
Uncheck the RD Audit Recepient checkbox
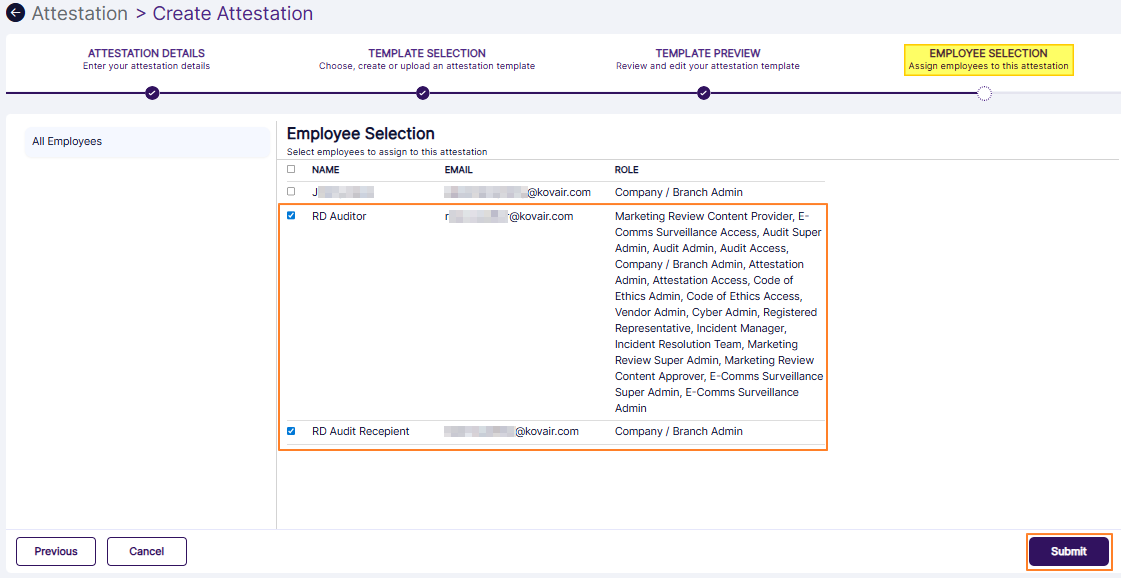[x=291, y=431]
